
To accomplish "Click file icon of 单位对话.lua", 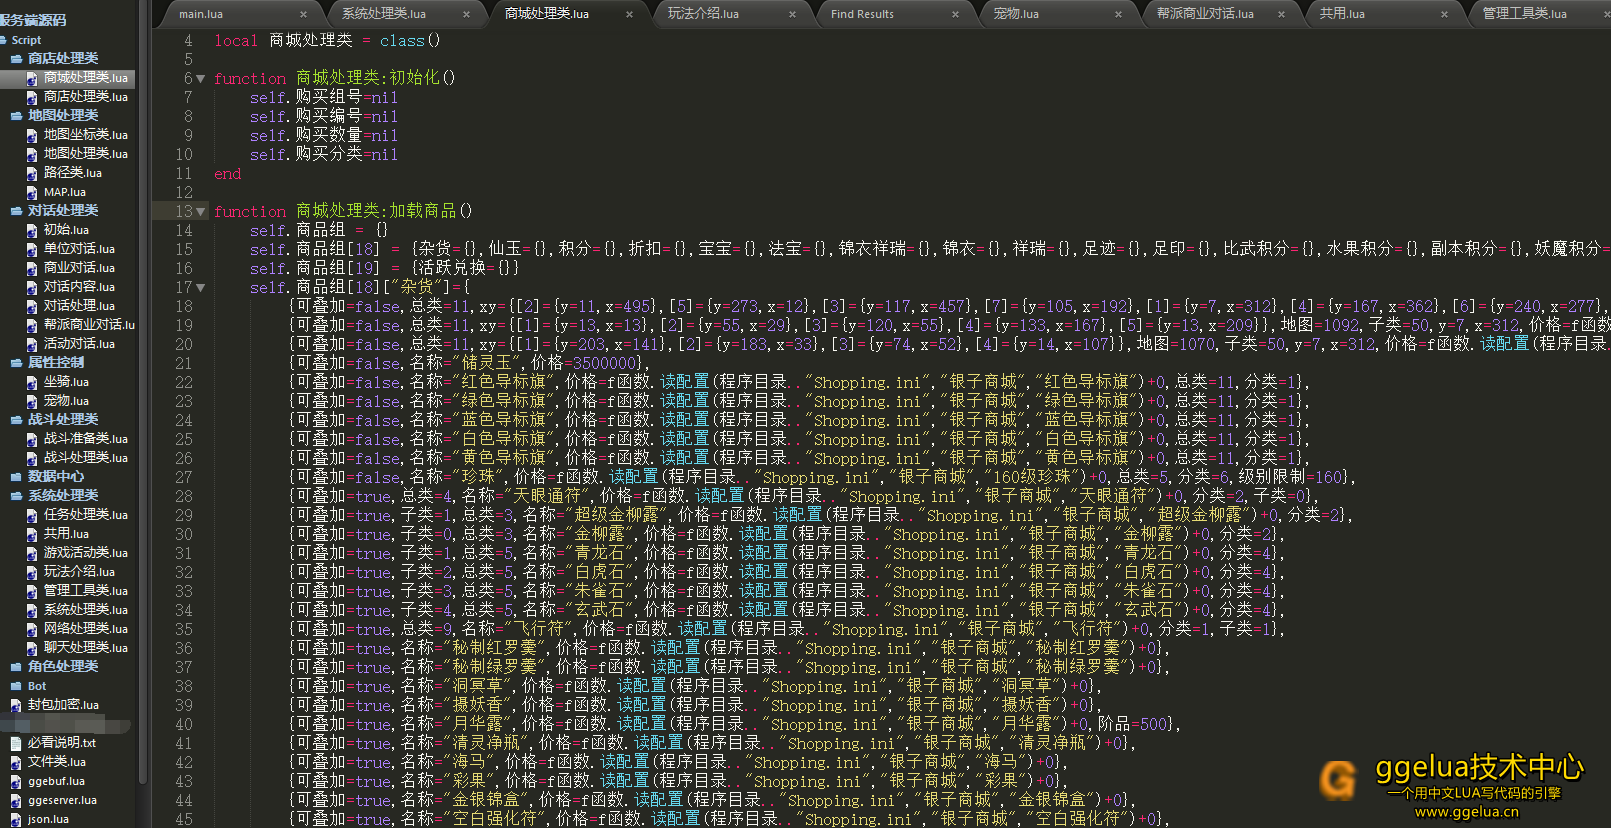I will [x=32, y=249].
